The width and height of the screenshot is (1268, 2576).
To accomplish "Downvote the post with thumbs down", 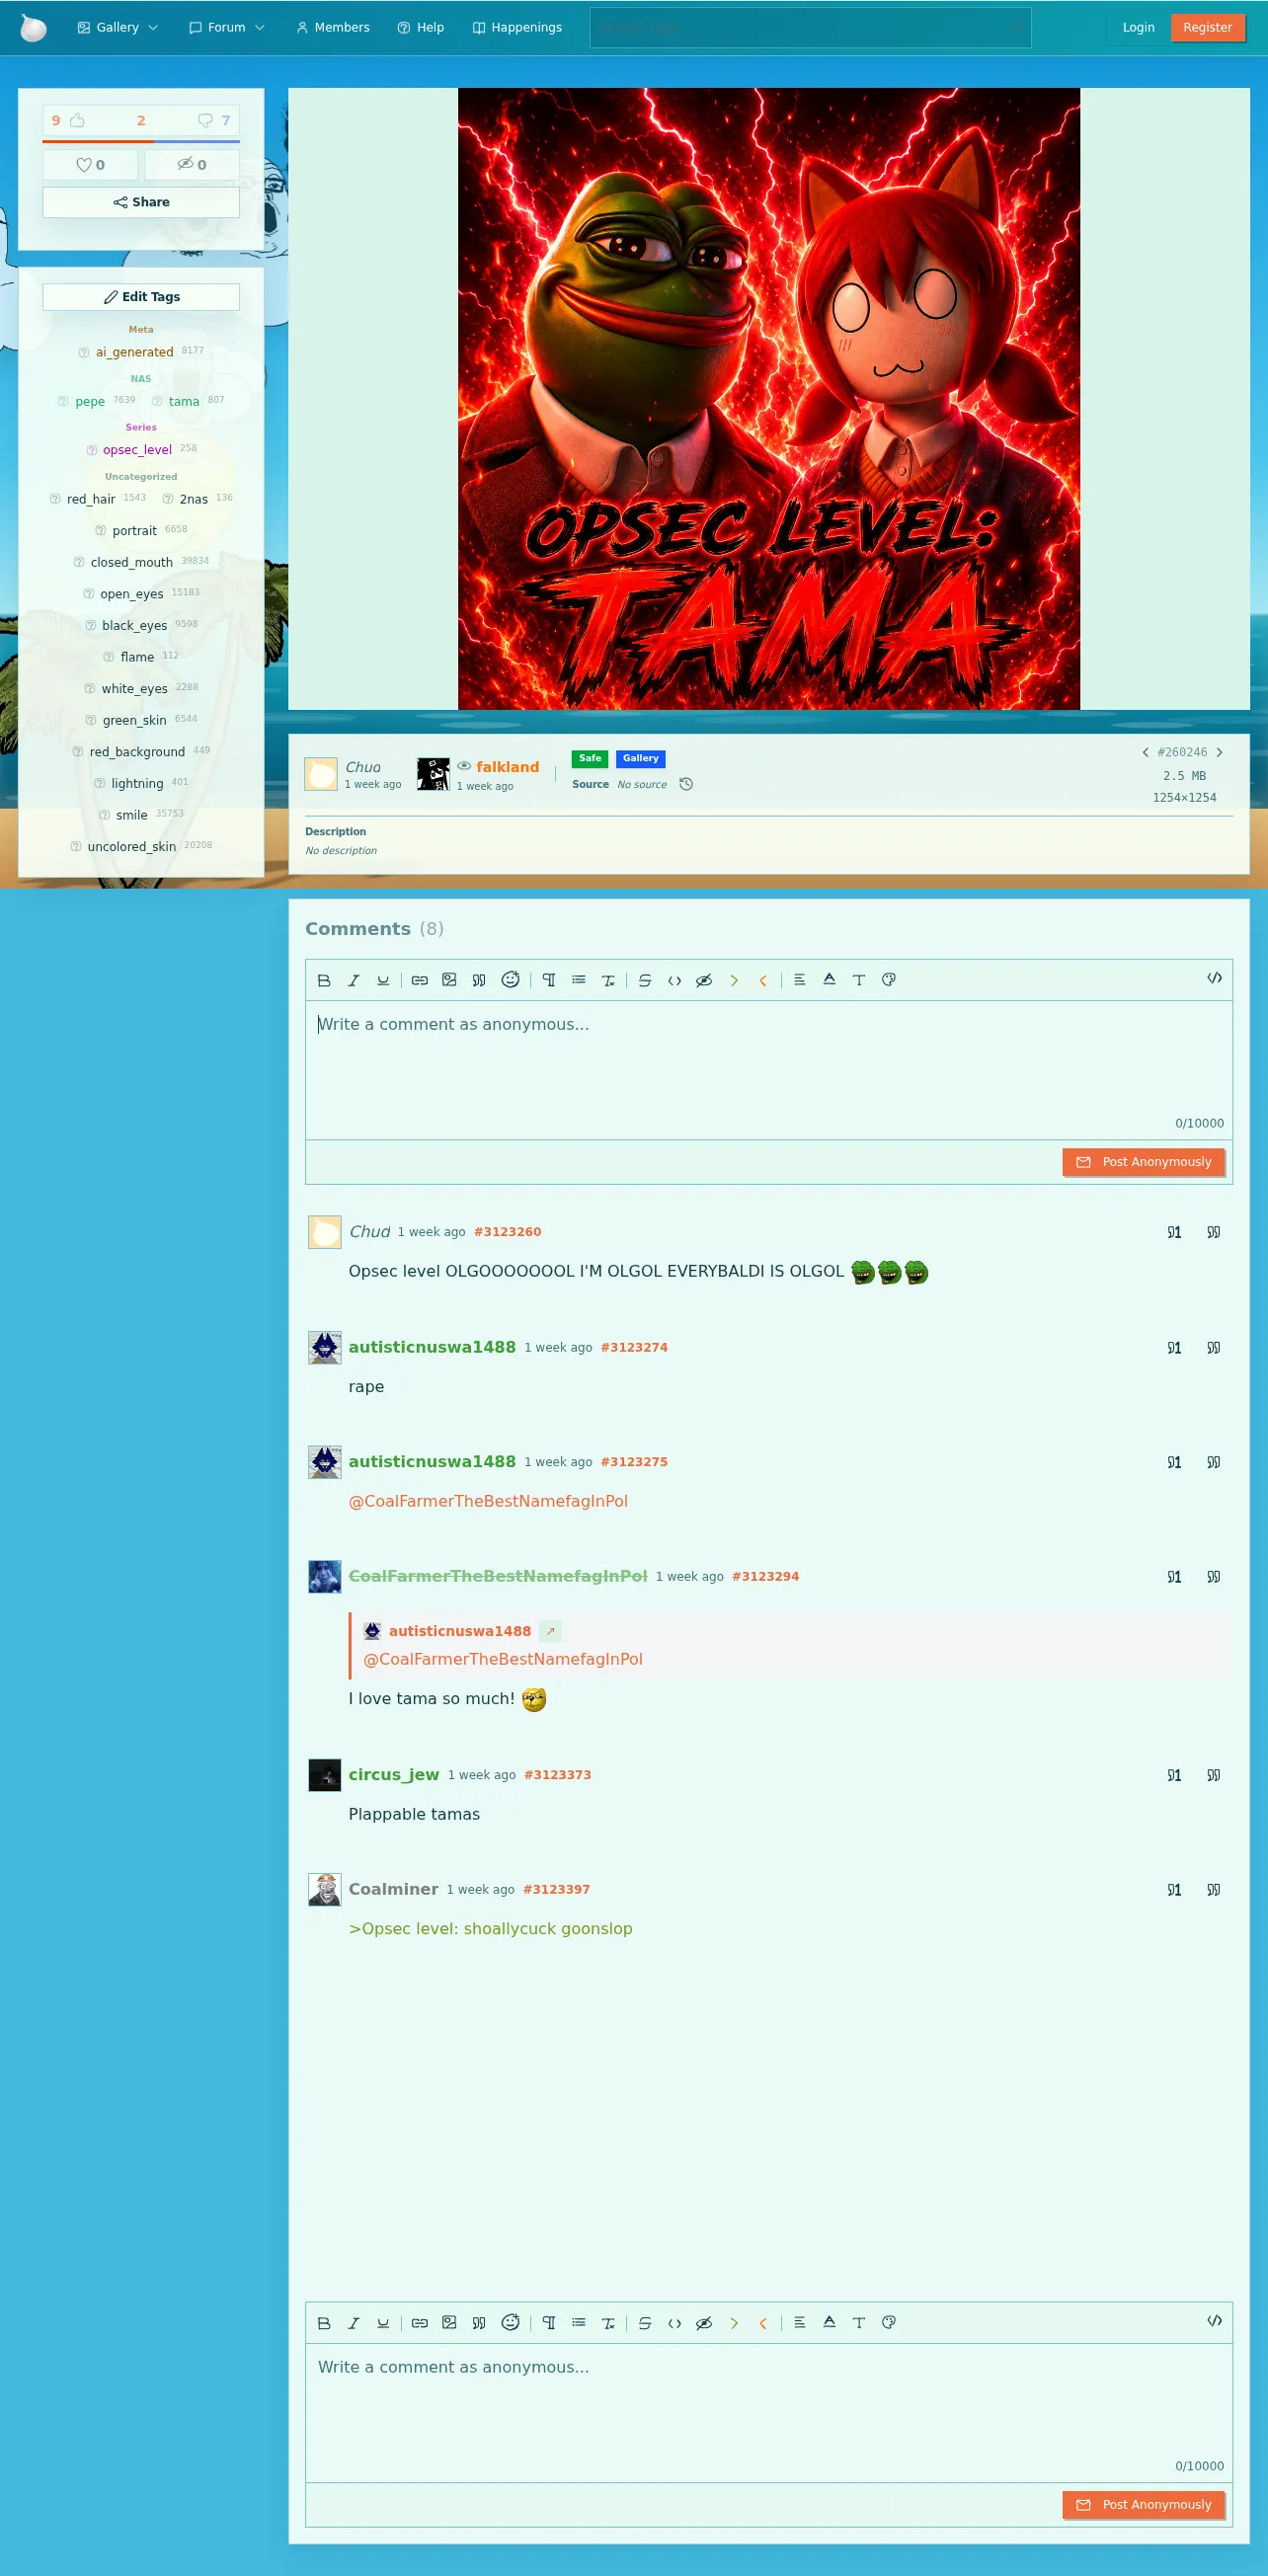I will coord(205,120).
